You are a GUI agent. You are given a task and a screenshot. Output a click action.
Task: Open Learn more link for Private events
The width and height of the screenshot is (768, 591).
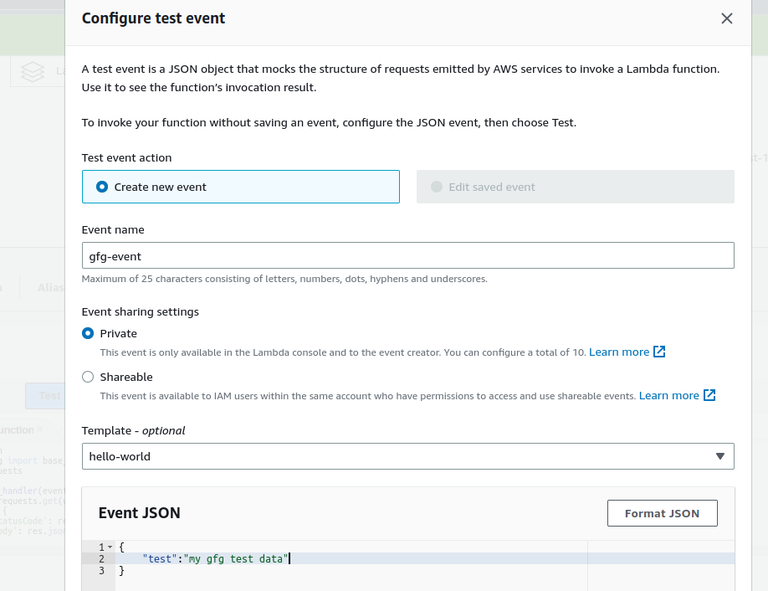point(619,352)
